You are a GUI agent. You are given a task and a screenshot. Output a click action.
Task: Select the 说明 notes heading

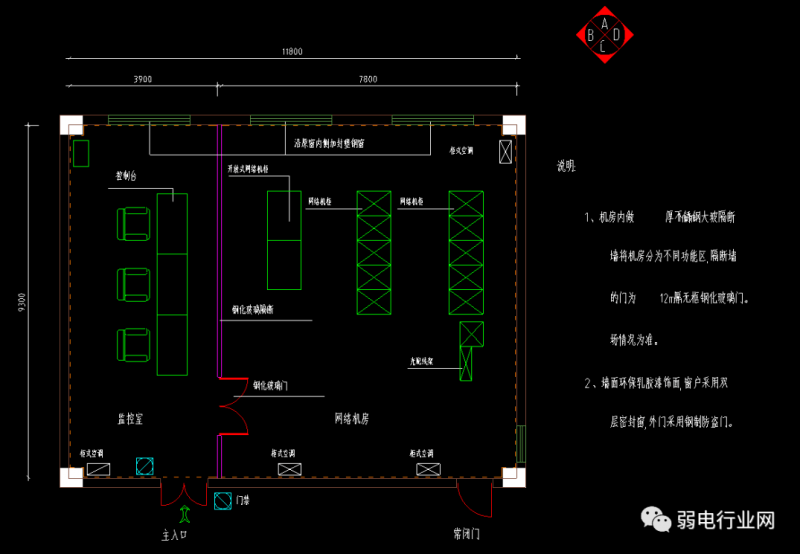click(566, 167)
